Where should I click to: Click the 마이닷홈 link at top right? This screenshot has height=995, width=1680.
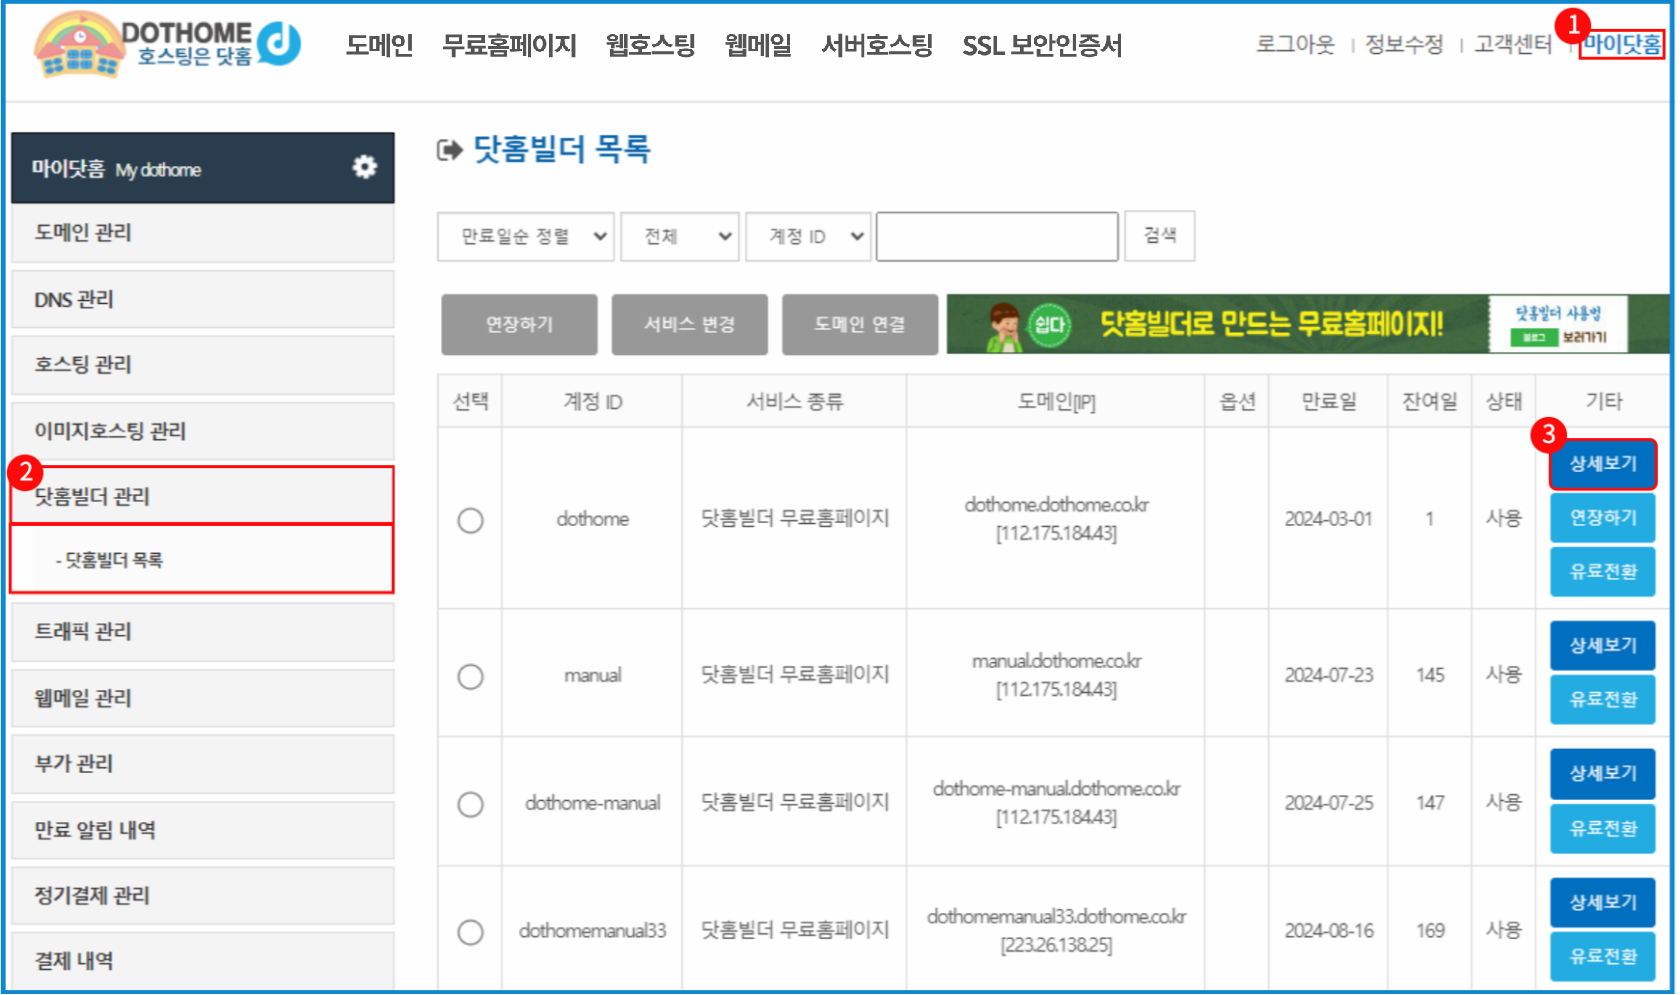[1621, 44]
